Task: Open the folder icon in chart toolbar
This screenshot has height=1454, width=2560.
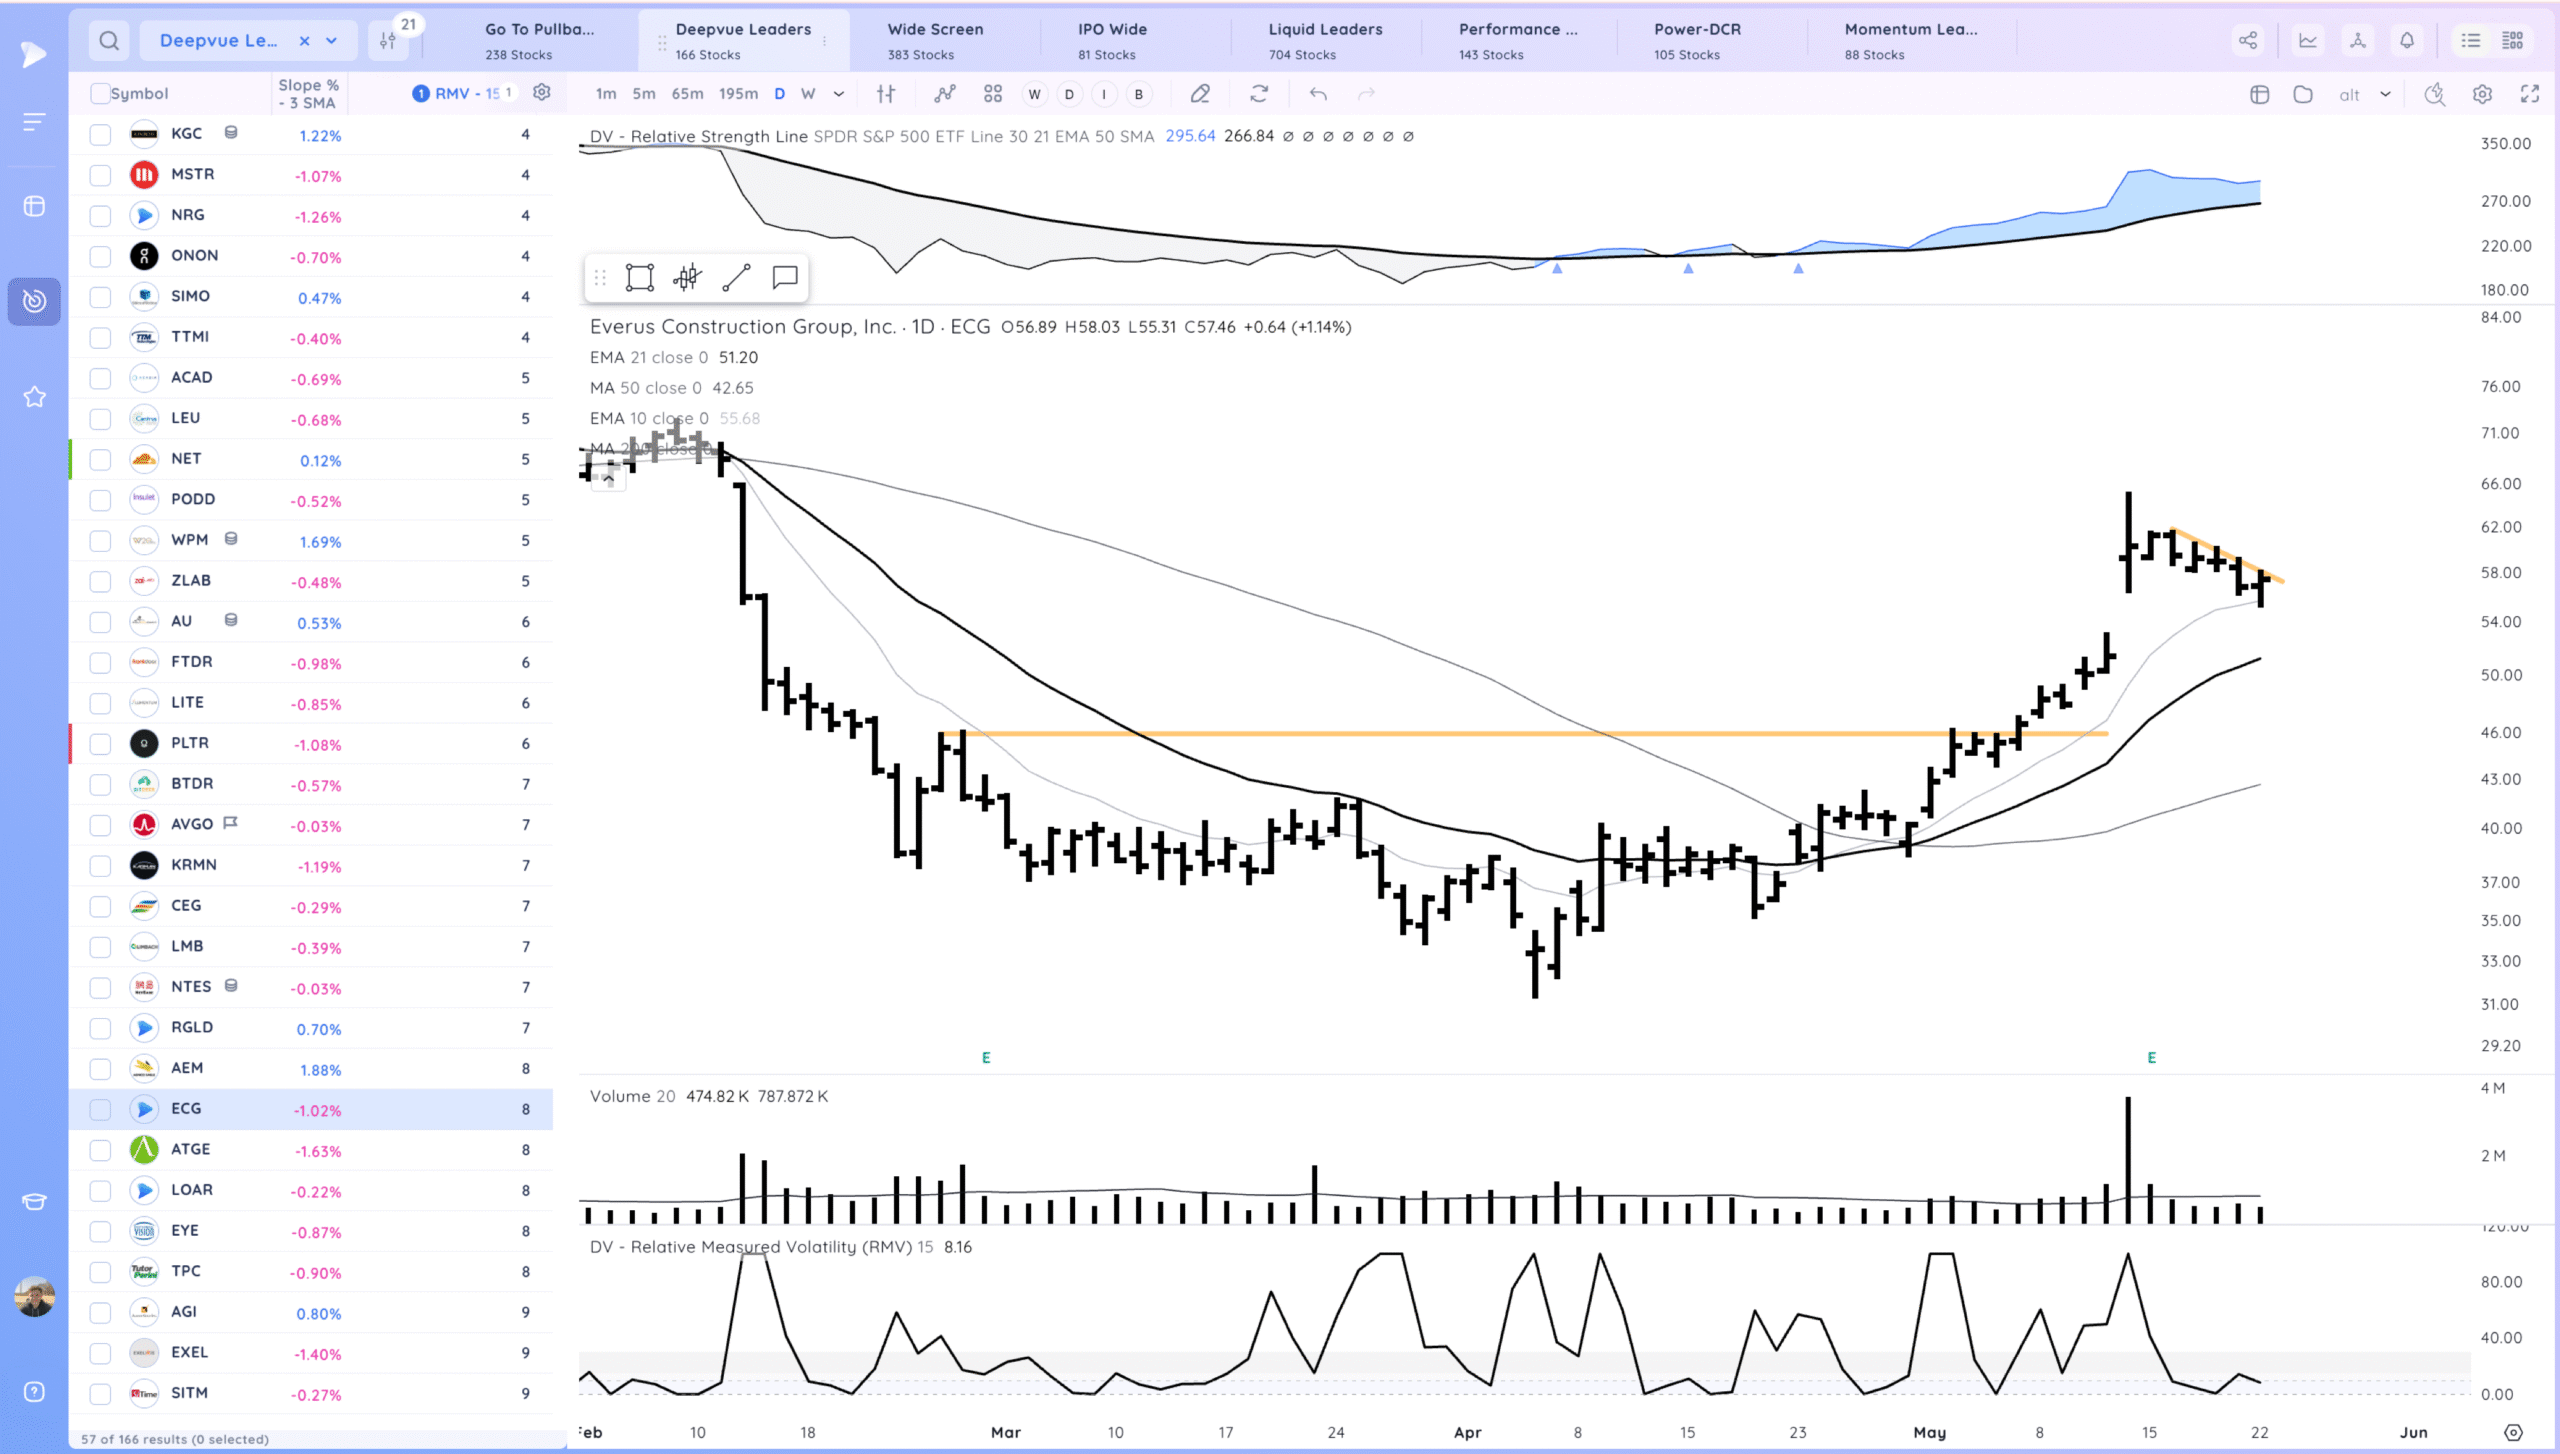Action: tap(2303, 95)
